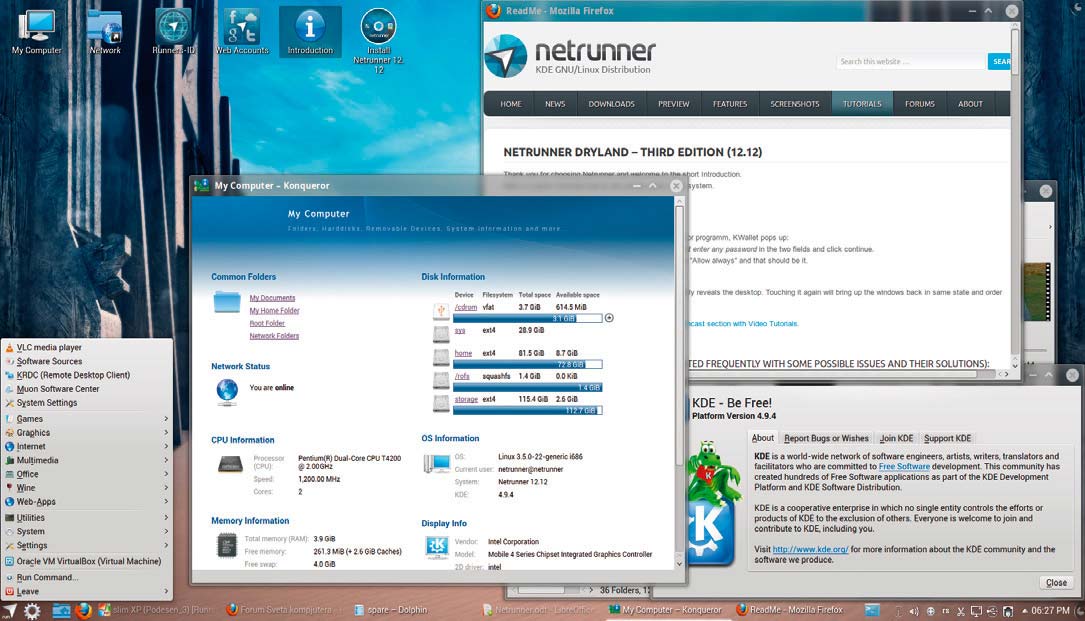Screen dimensions: 1085x621
Task: Switch to spare – Dolphin taskbar entry
Action: (x=391, y=610)
